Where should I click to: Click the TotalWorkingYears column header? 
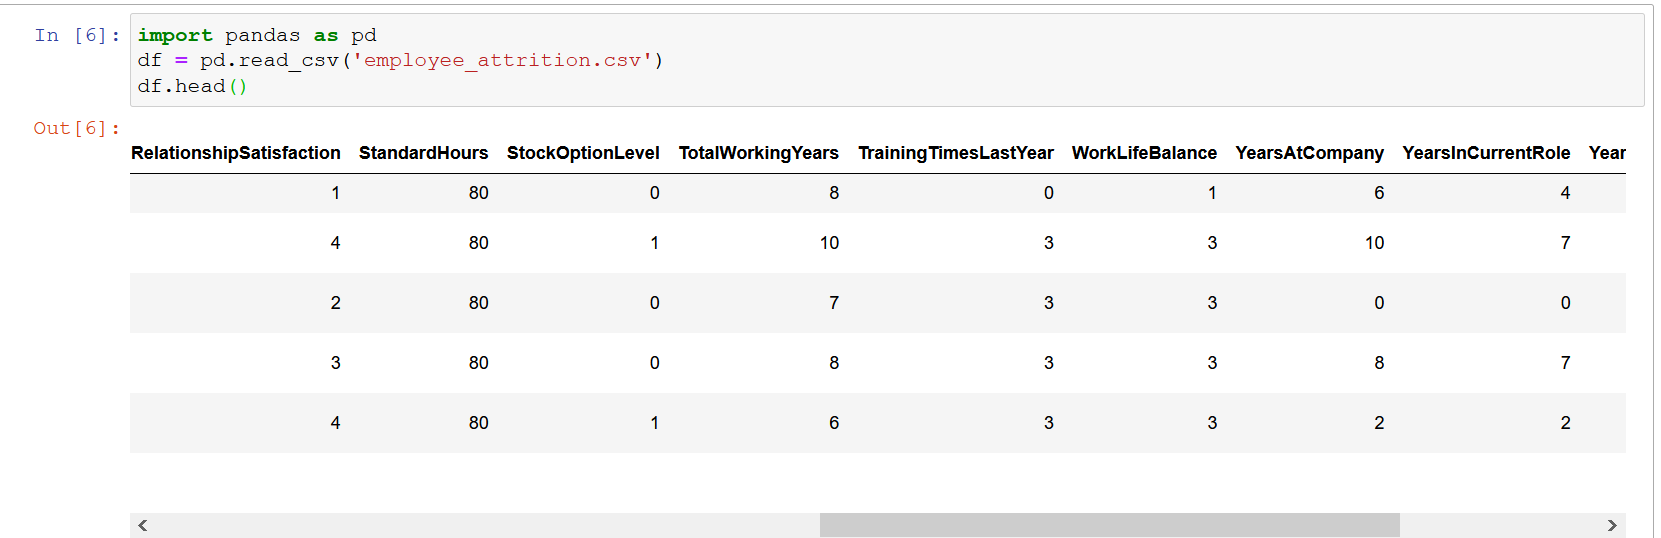click(x=759, y=153)
